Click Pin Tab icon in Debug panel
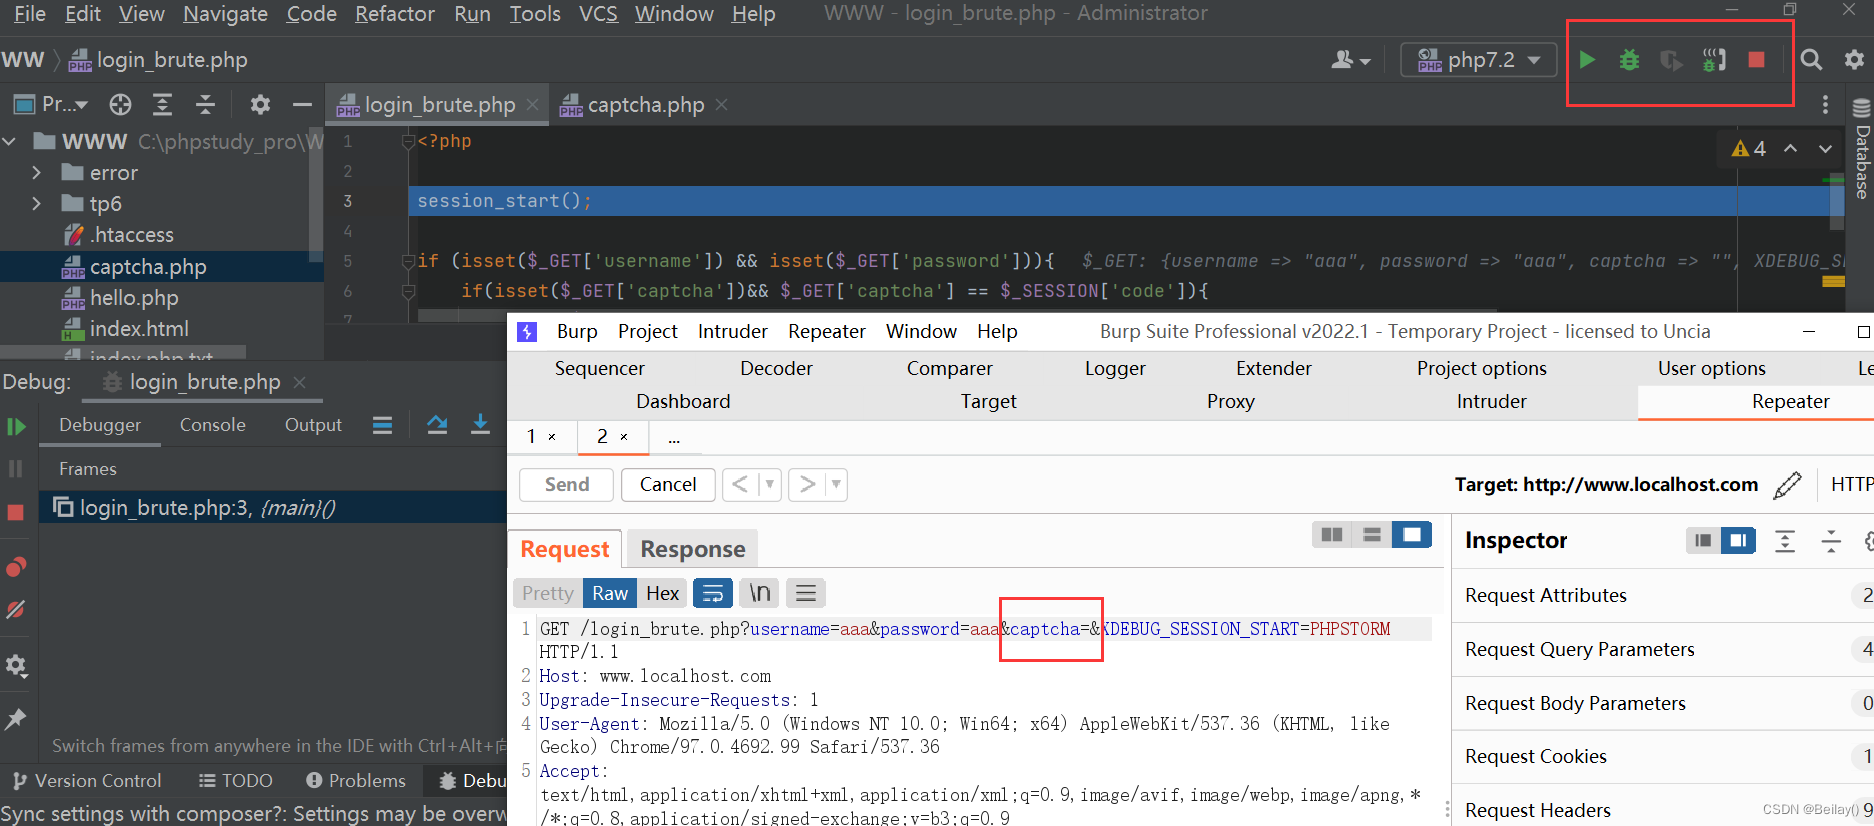The image size is (1874, 826). (16, 719)
